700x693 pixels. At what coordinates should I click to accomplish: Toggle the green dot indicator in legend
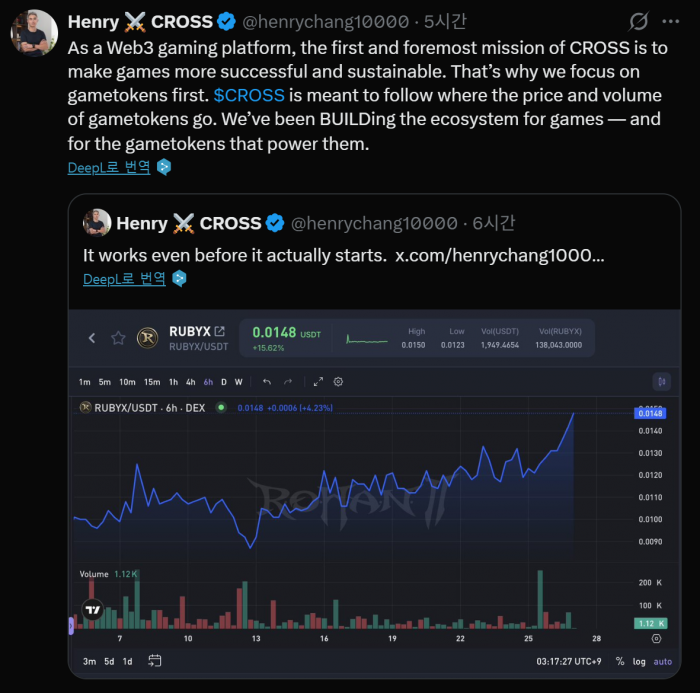(221, 408)
